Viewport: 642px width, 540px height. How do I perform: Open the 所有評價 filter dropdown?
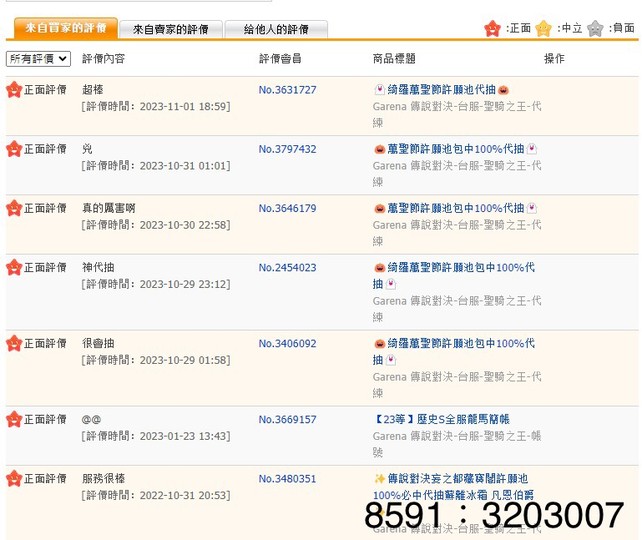[38, 59]
